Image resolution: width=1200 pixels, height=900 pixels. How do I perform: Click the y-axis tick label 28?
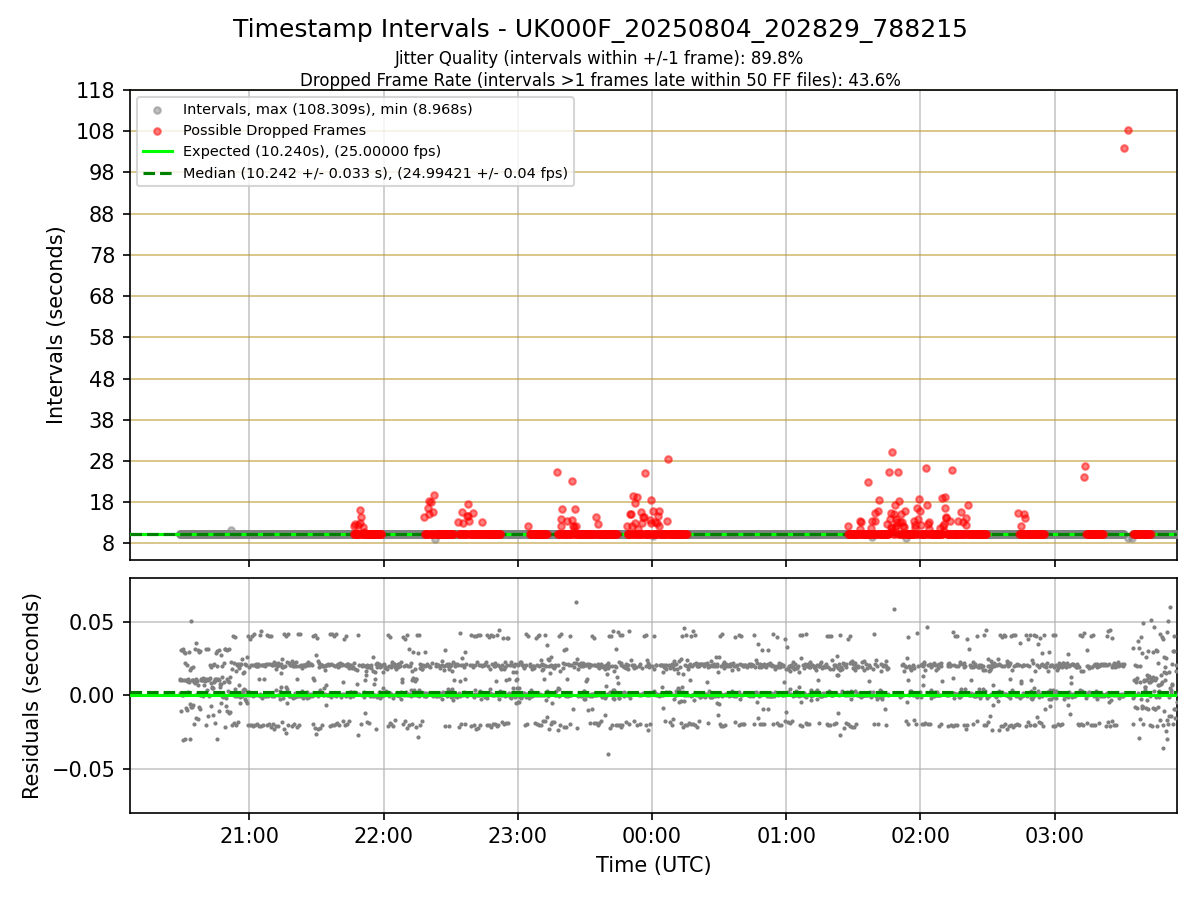click(x=103, y=462)
